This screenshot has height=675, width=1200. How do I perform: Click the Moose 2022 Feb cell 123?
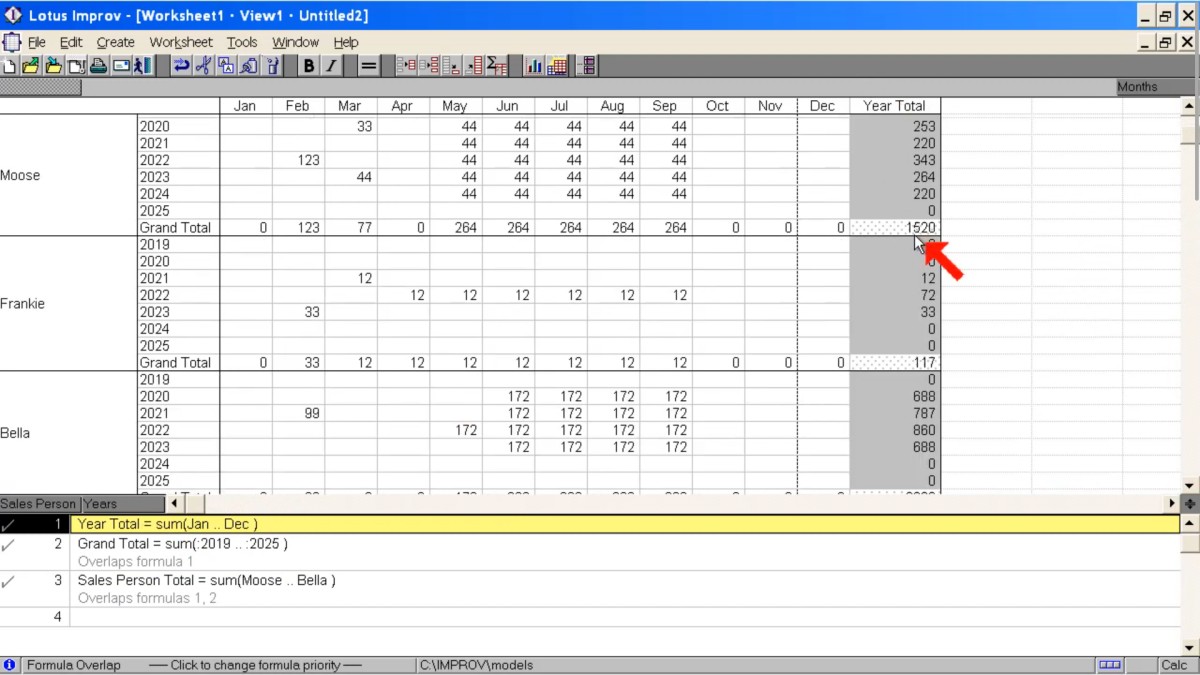coord(298,160)
